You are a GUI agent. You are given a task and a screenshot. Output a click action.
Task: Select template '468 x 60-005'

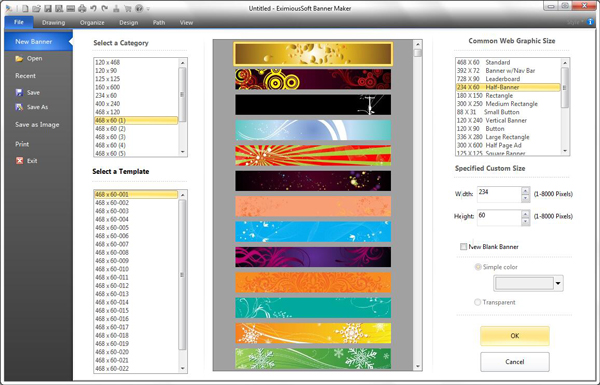point(136,228)
